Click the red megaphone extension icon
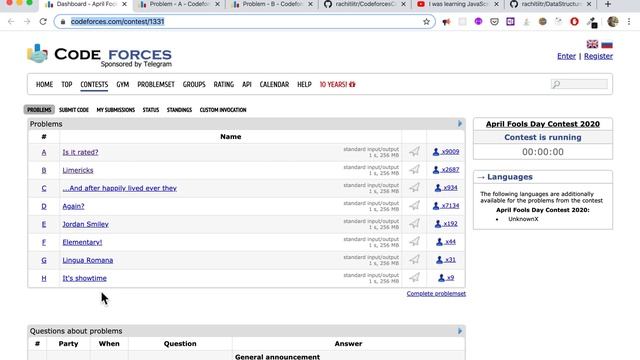The image size is (640, 360). pos(446,22)
